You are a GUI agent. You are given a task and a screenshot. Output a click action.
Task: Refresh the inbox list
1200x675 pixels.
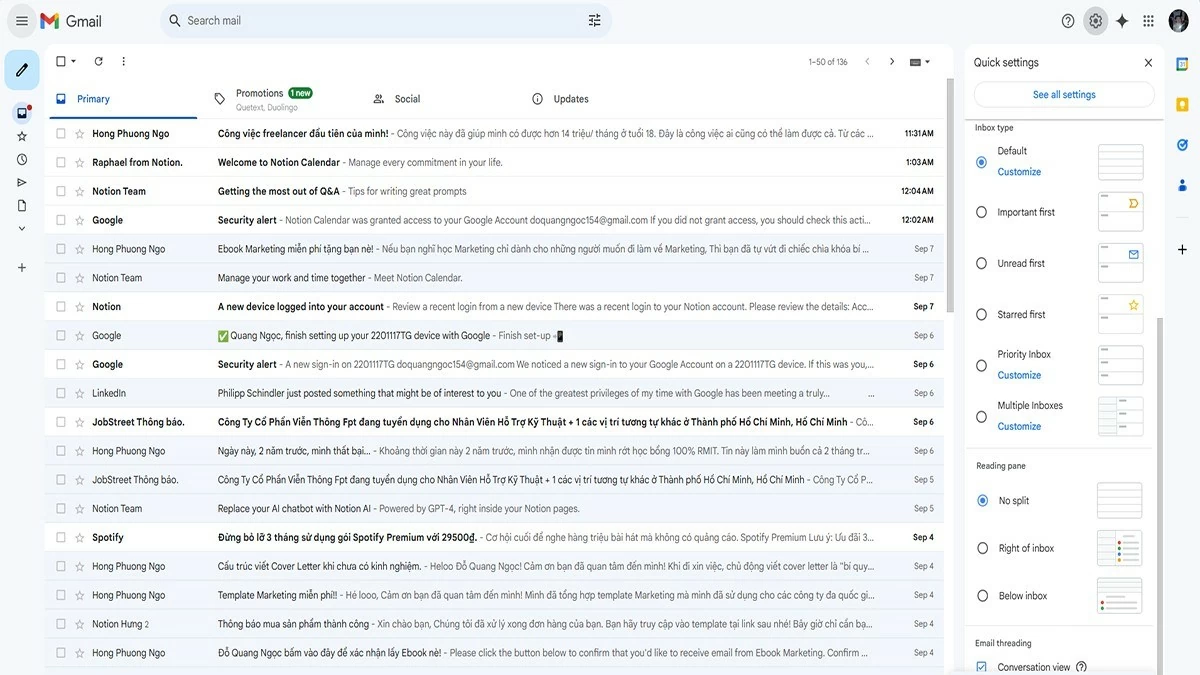[97, 60]
